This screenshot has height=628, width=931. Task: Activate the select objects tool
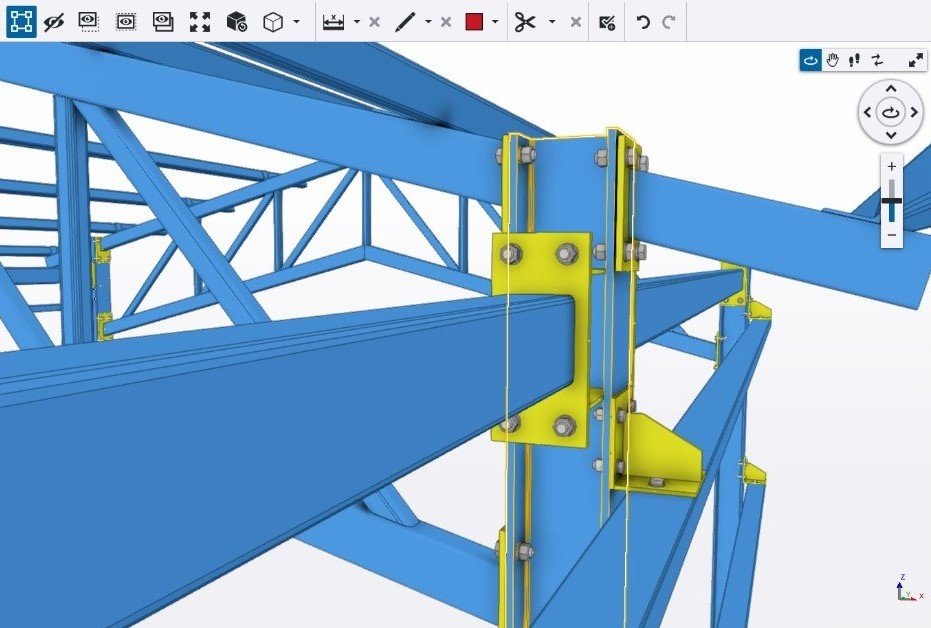tap(21, 21)
